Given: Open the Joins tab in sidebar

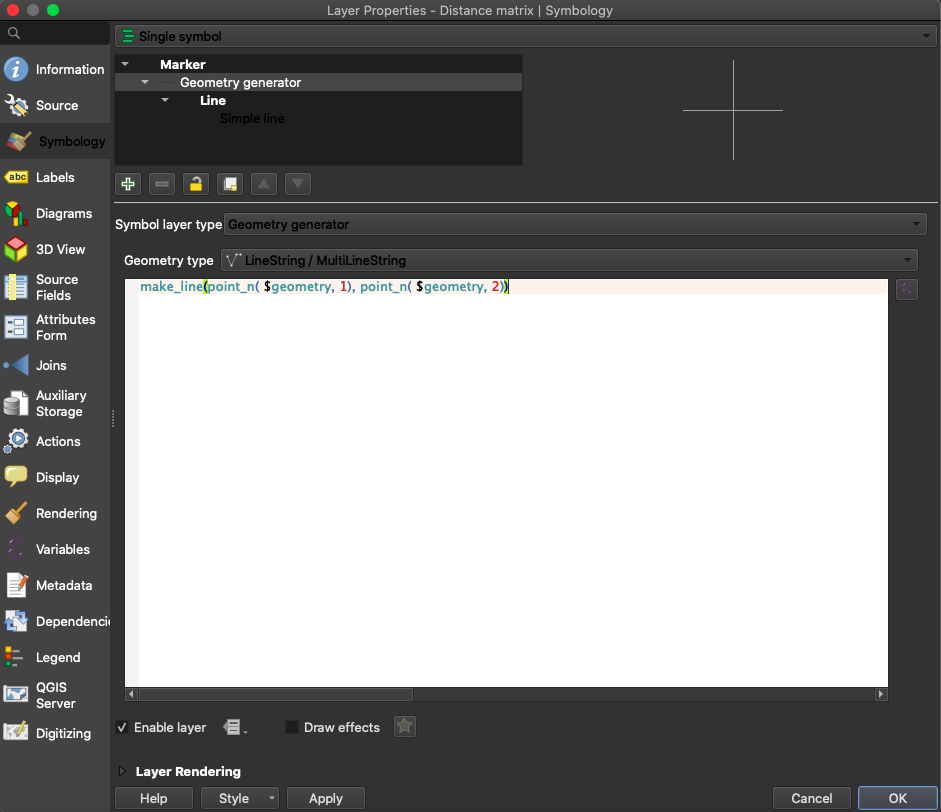Looking at the screenshot, I should [x=51, y=365].
